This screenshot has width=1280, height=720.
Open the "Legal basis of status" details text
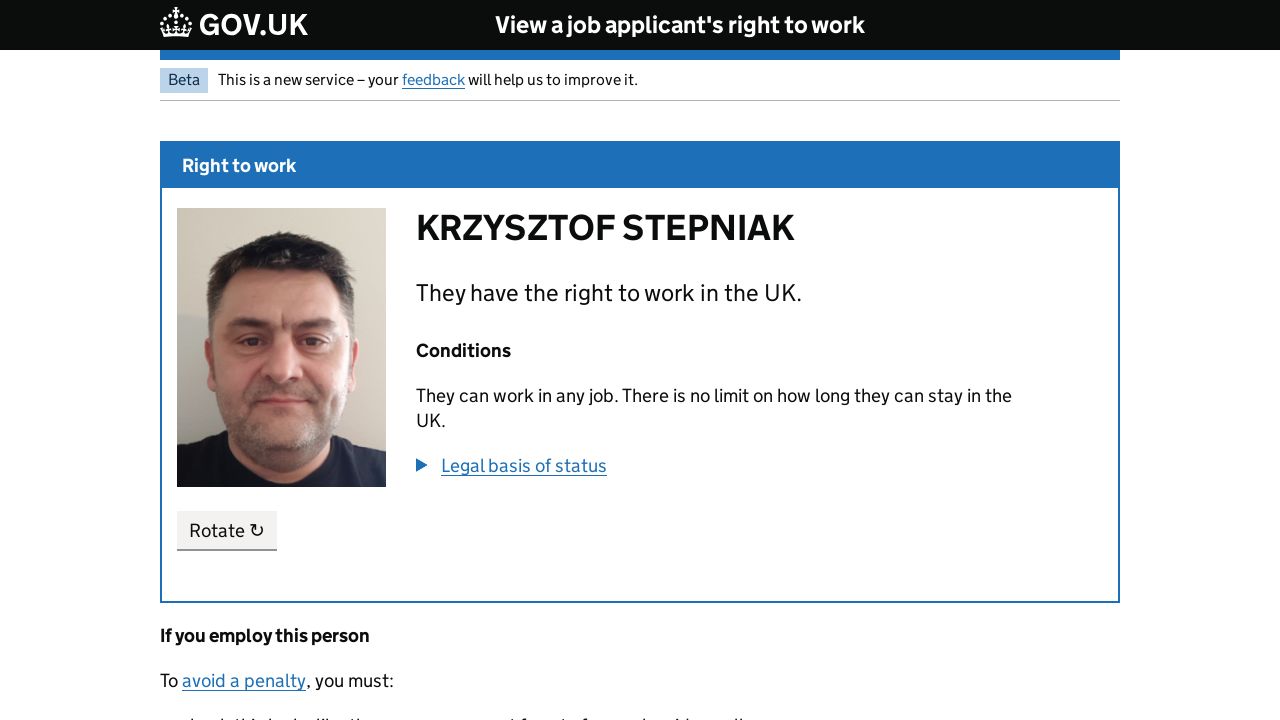coord(523,466)
